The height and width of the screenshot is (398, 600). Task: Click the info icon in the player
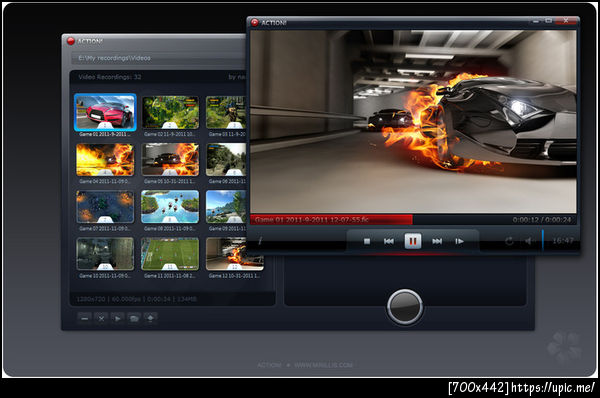pyautogui.click(x=260, y=241)
